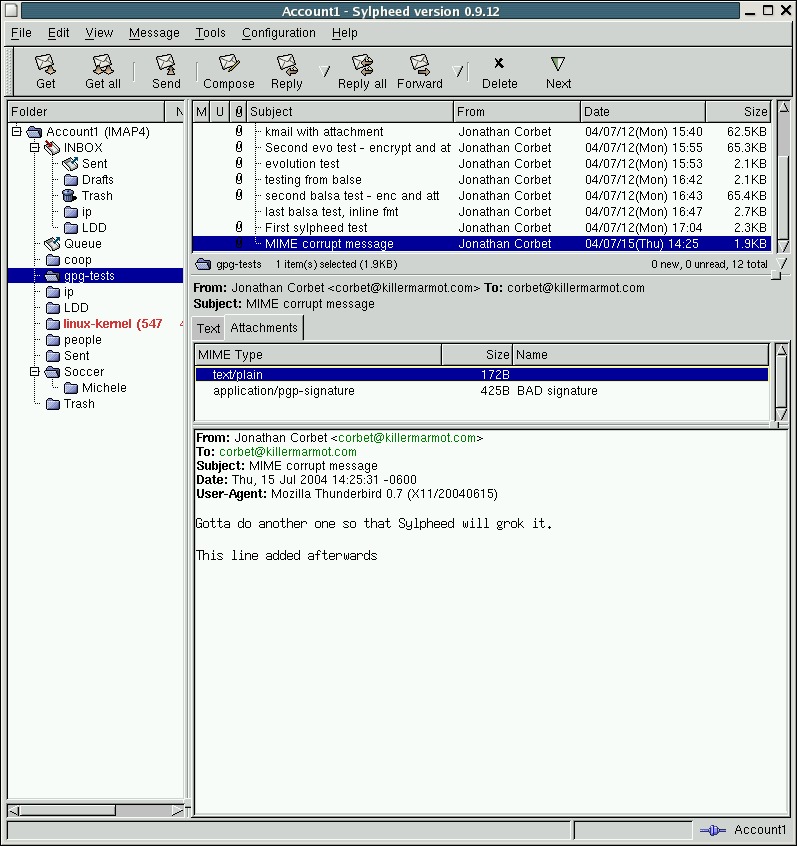Open the Drafts folder icon
Viewport: 797px width, 846px height.
pyautogui.click(x=71, y=180)
